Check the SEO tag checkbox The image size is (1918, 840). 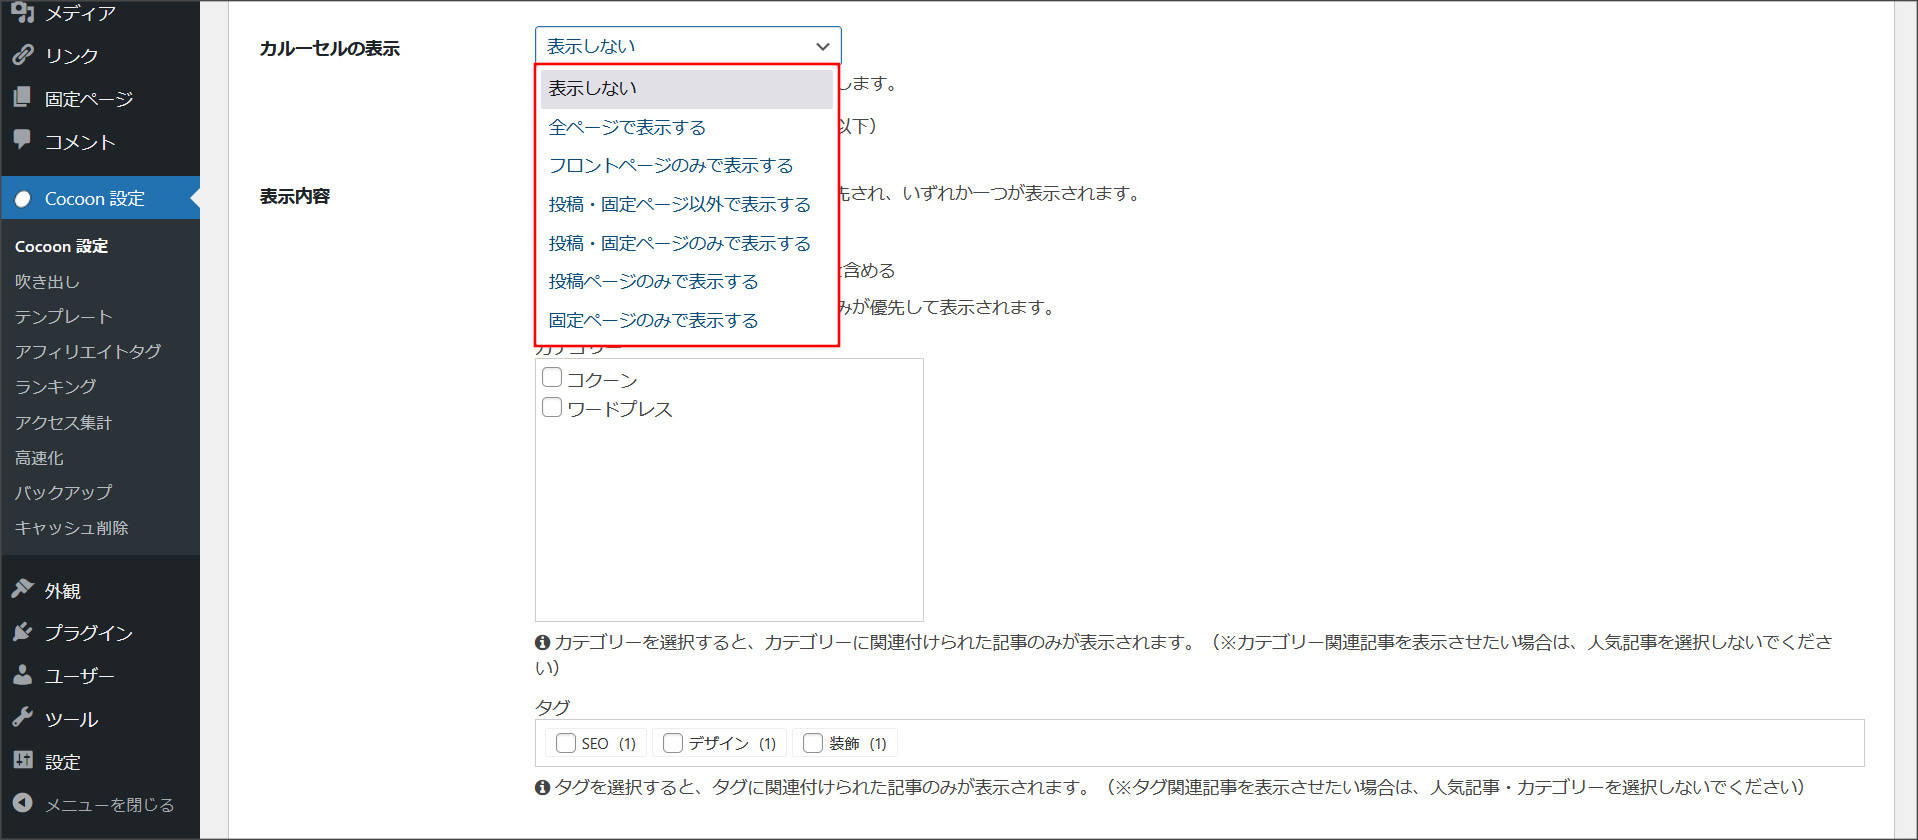click(x=566, y=743)
